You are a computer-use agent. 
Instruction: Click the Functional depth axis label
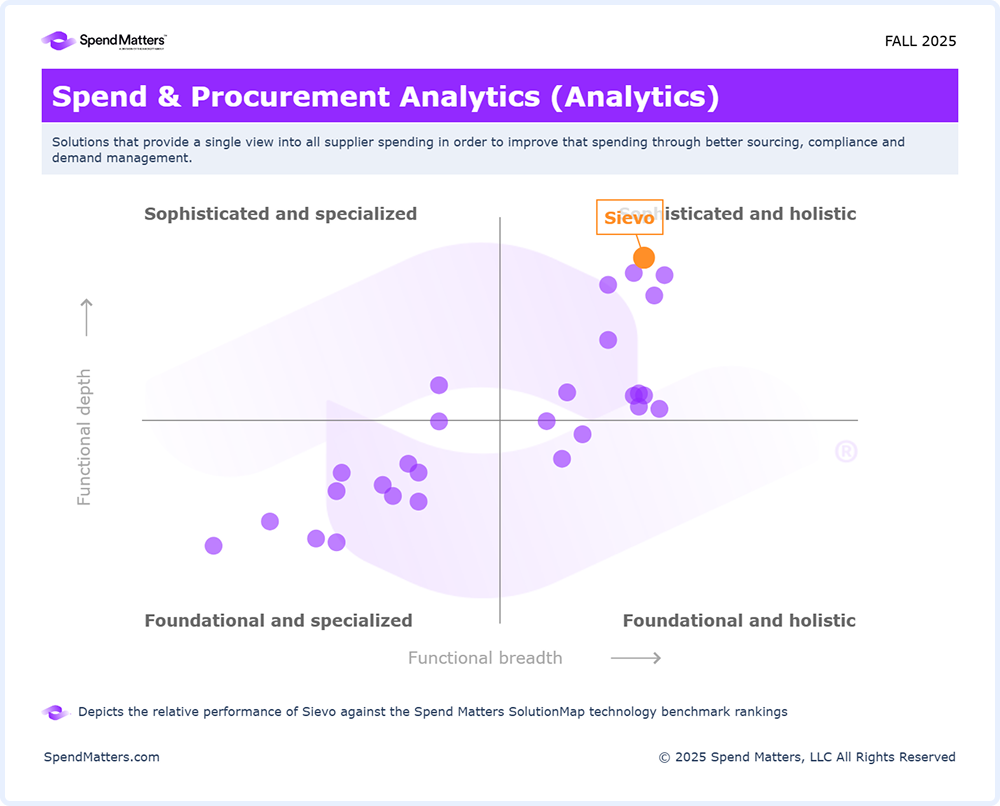tap(85, 437)
